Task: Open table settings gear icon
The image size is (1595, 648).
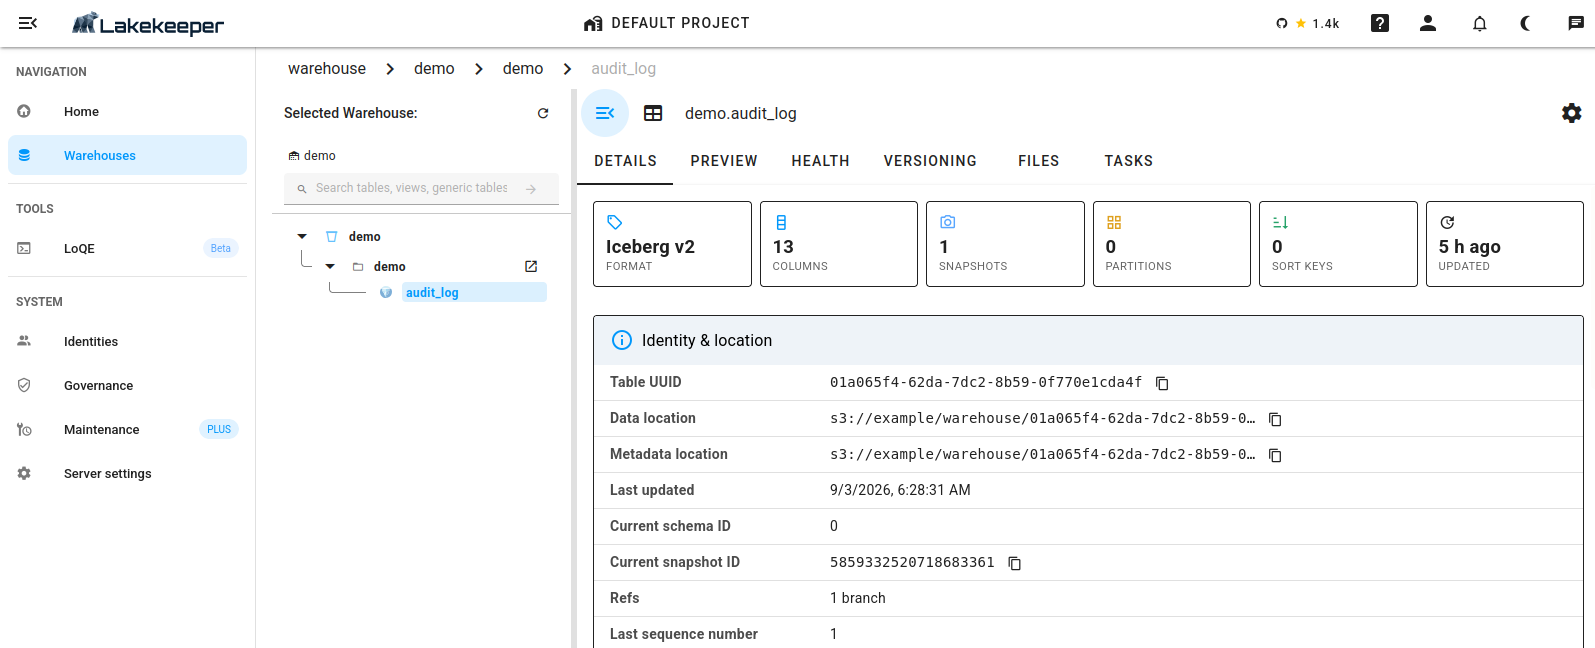Action: [x=1572, y=113]
